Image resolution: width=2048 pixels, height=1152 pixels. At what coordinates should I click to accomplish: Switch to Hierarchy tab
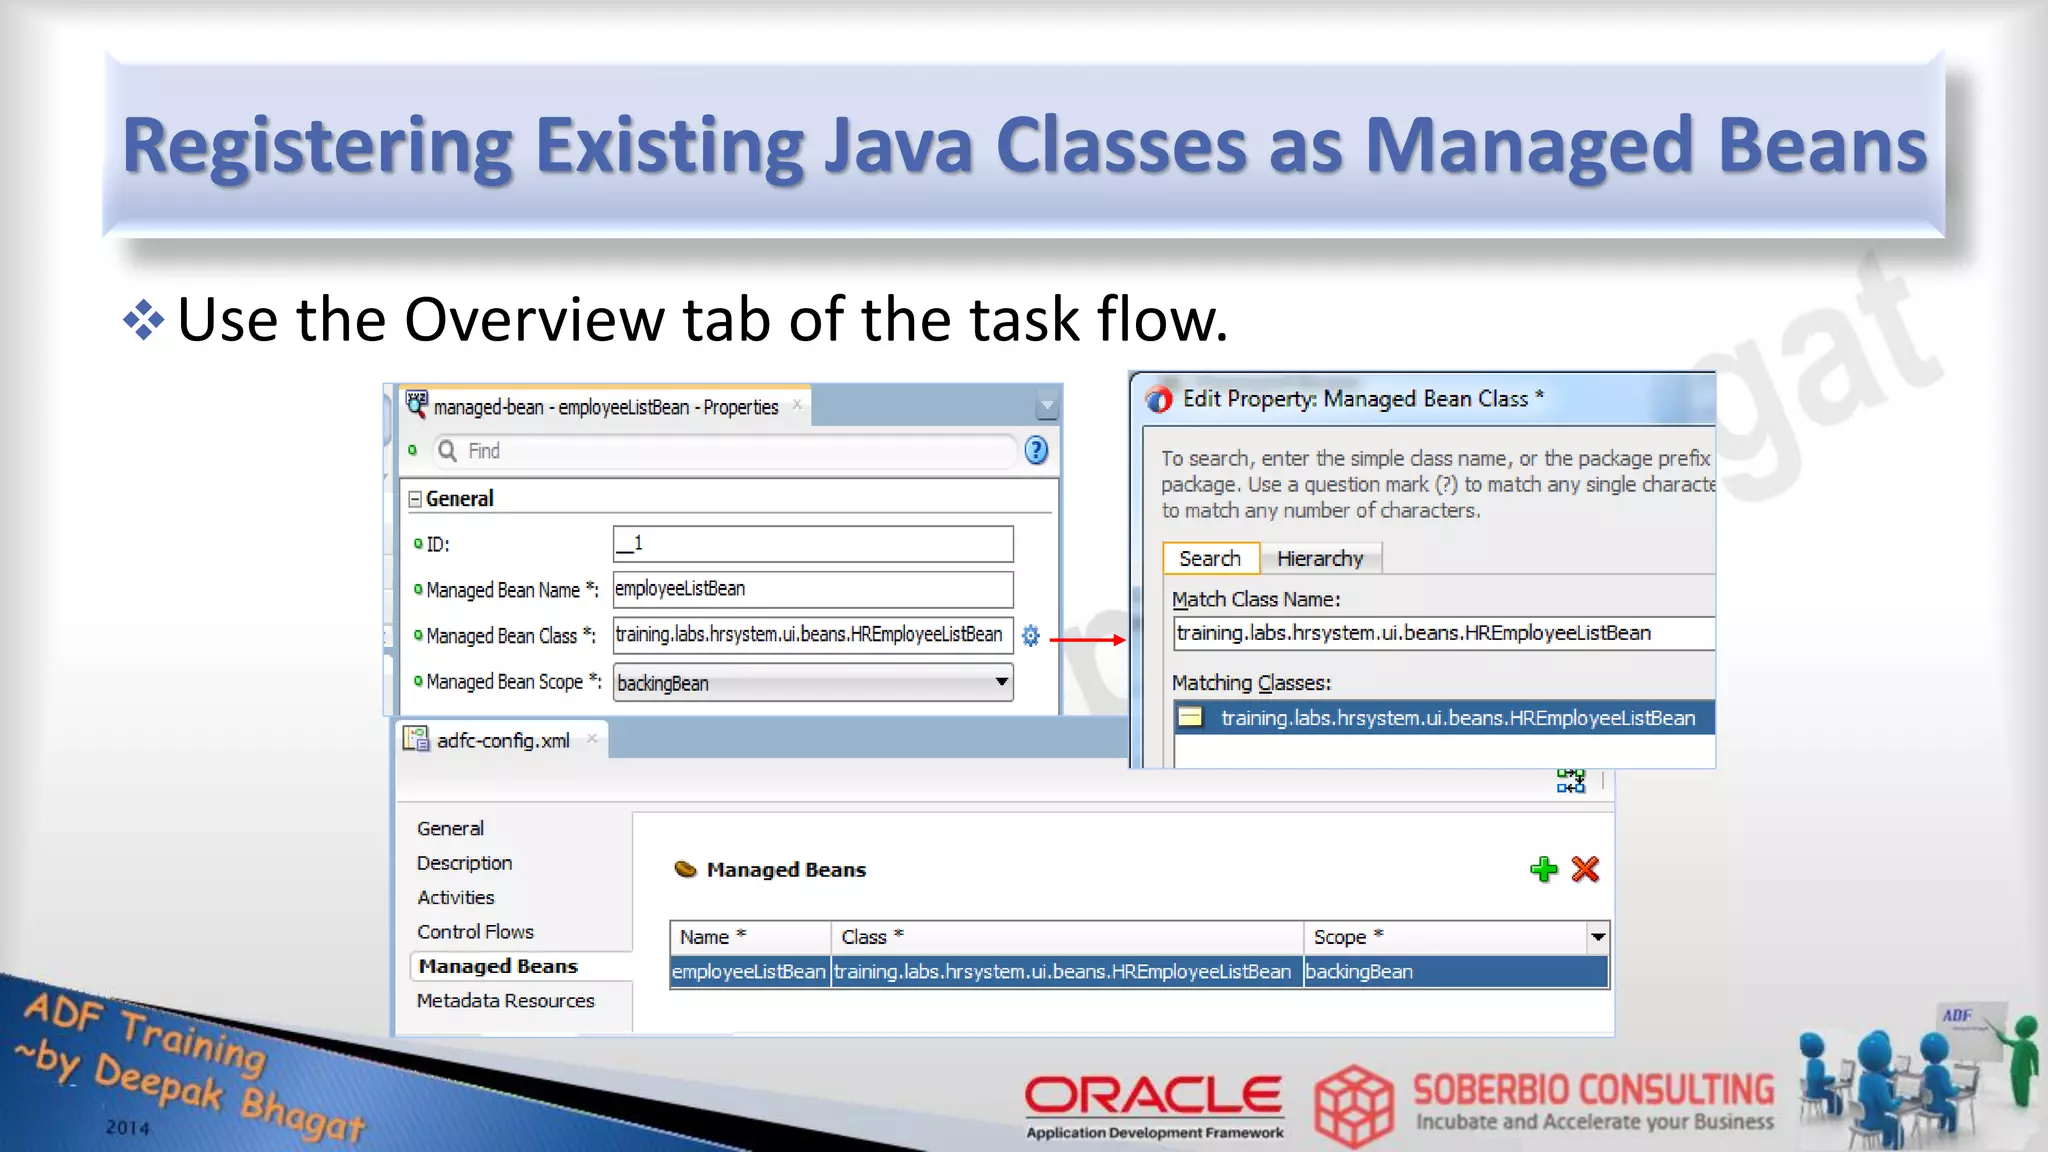point(1319,558)
